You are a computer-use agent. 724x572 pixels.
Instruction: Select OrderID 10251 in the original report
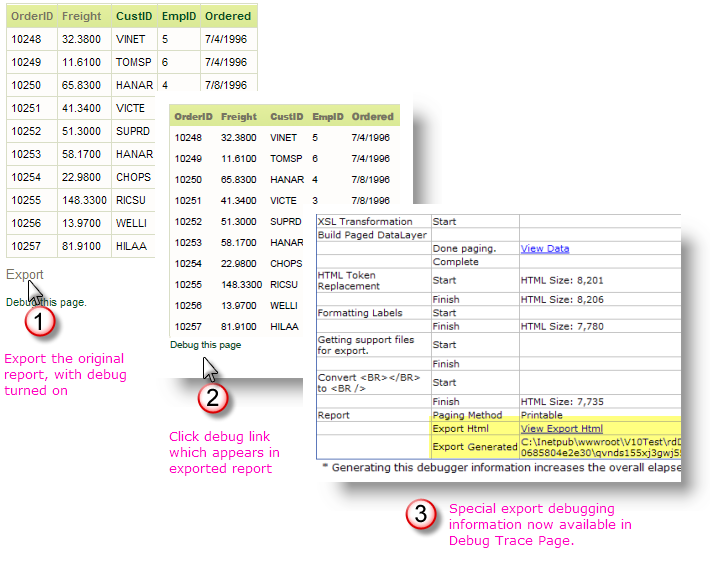[x=26, y=108]
